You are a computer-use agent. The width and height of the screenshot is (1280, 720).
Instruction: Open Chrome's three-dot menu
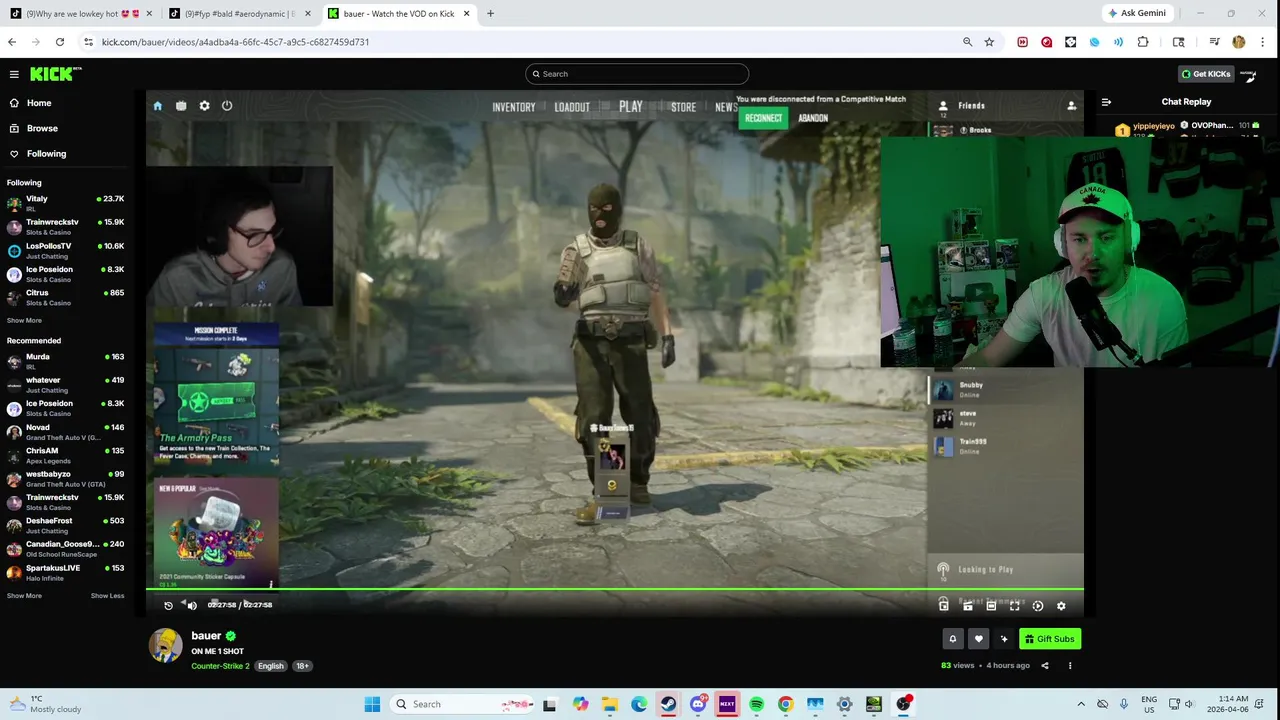point(1263,42)
